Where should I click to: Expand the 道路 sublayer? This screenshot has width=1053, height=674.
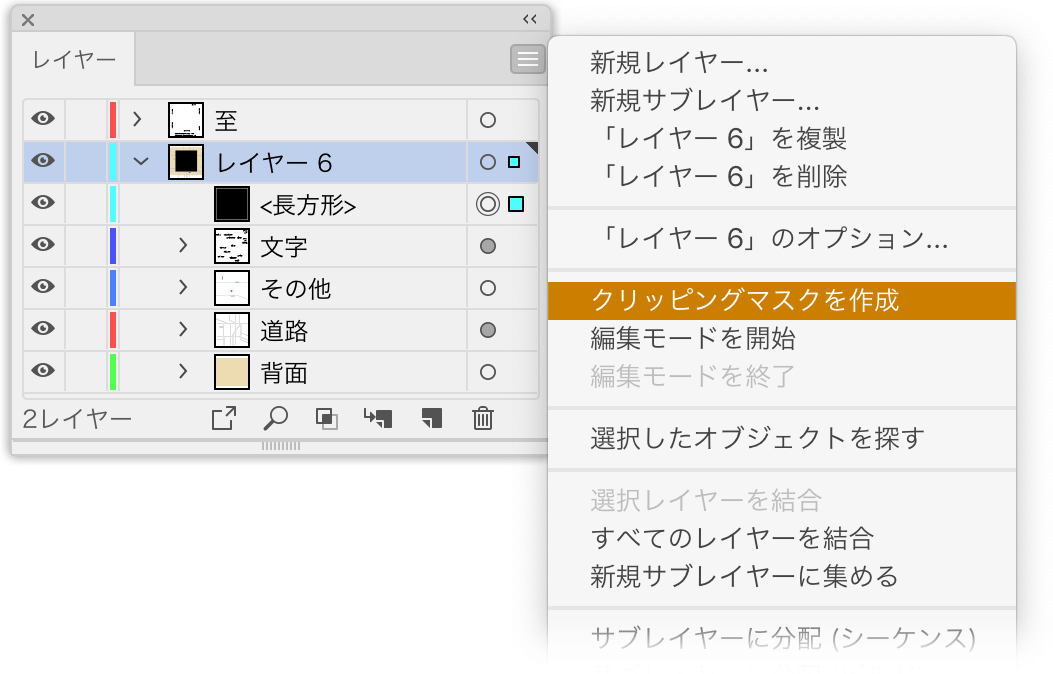(183, 330)
